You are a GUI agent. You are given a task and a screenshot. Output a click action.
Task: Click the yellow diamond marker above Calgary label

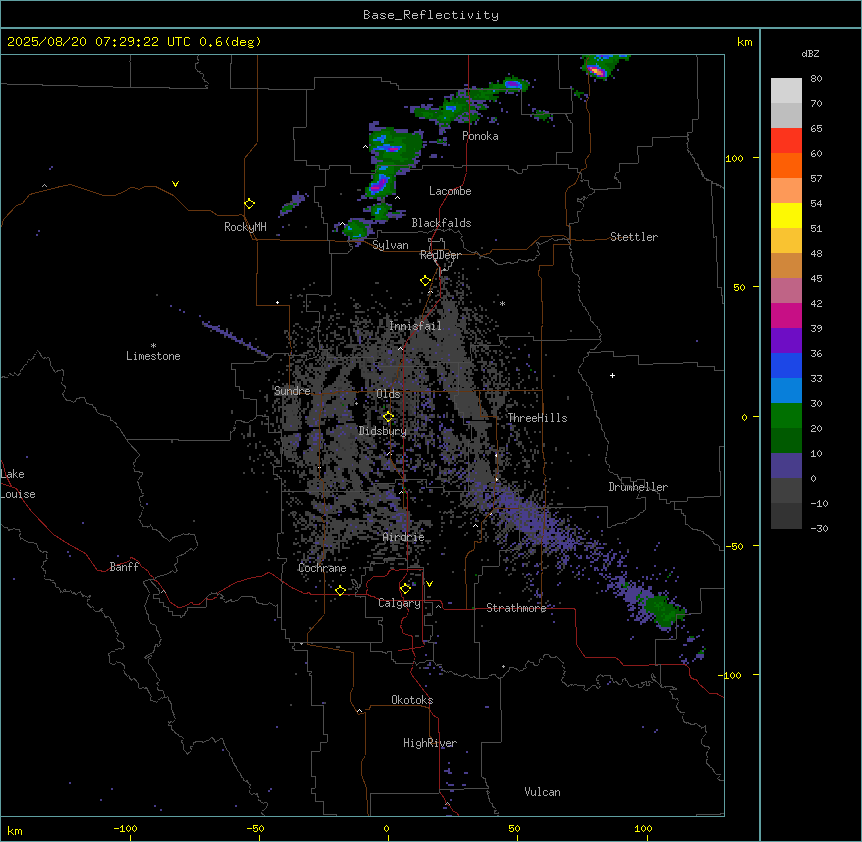405,589
